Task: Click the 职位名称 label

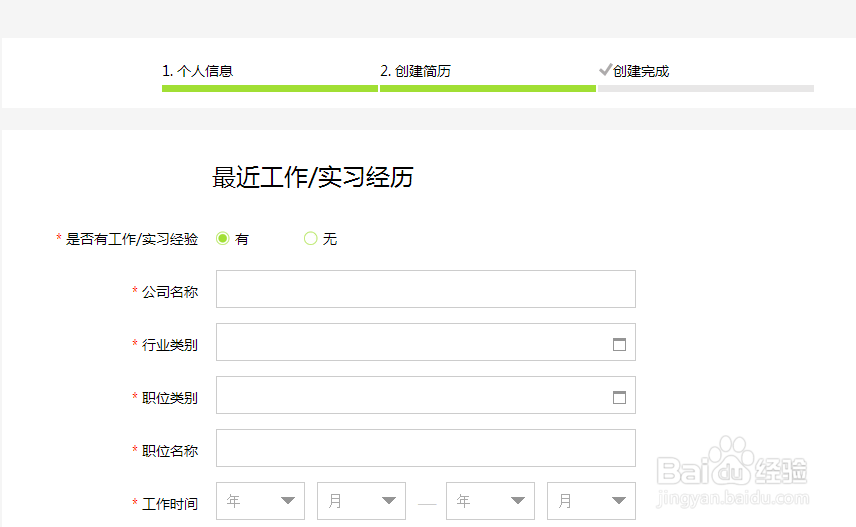Action: (170, 451)
